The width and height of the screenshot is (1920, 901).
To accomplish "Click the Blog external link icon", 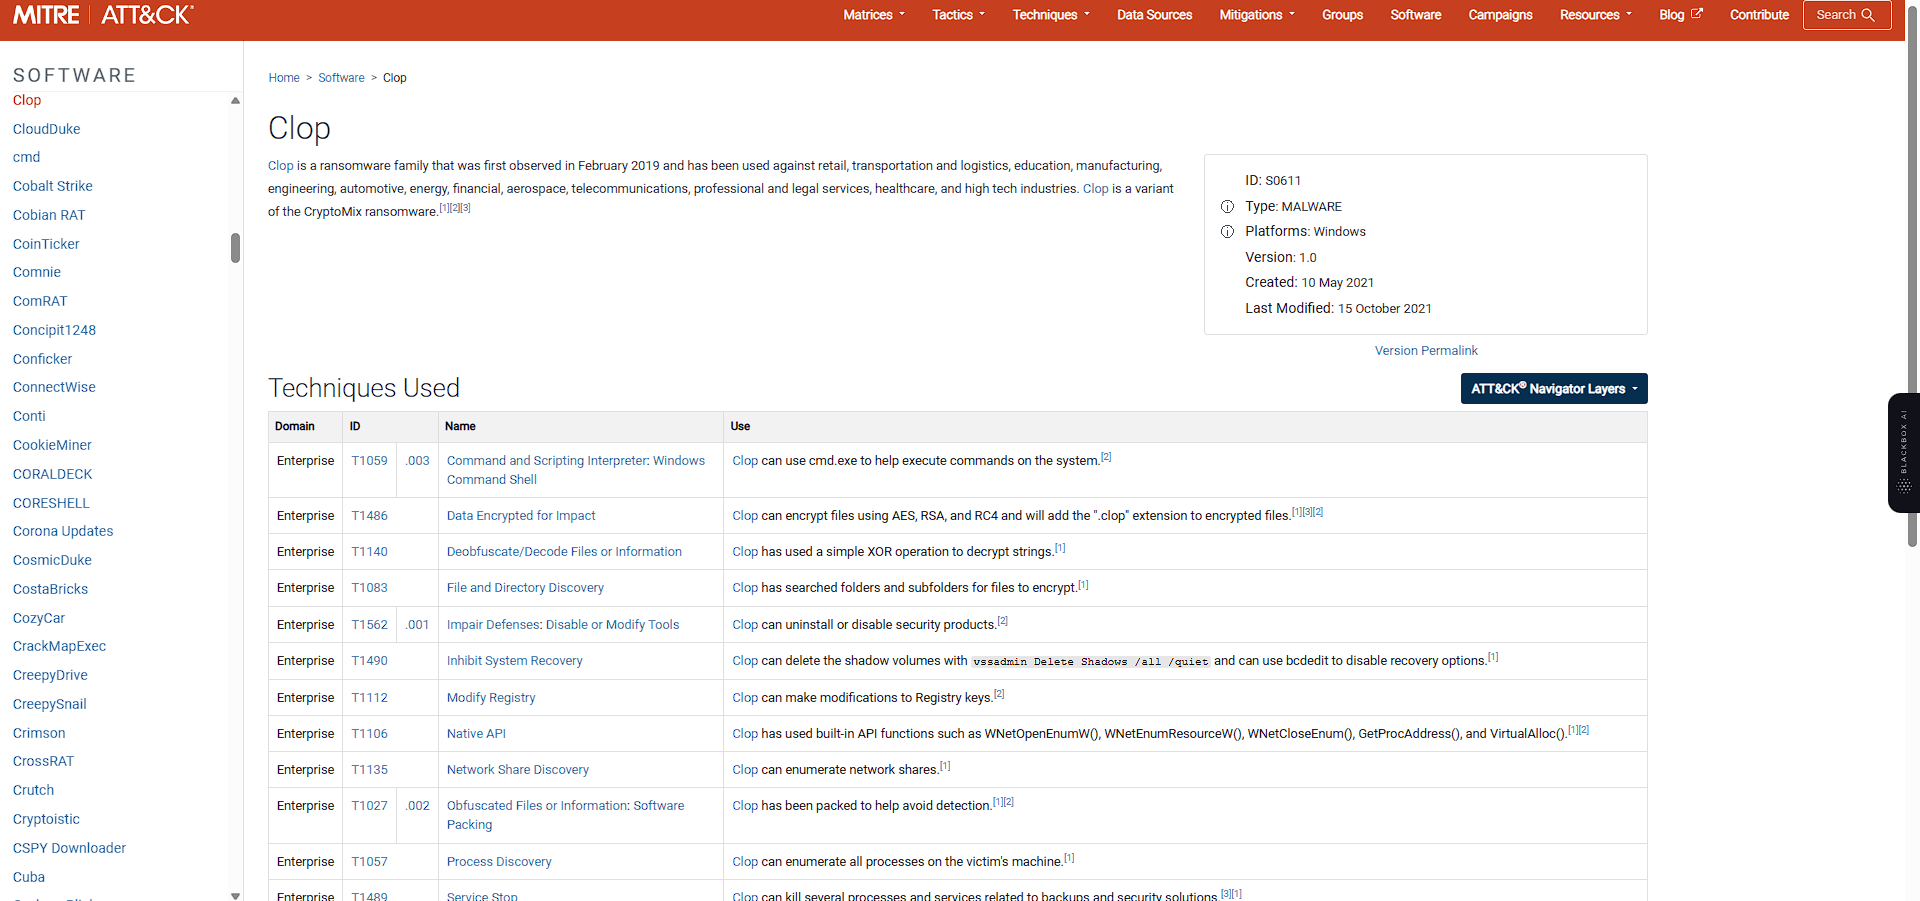I will click(1696, 14).
